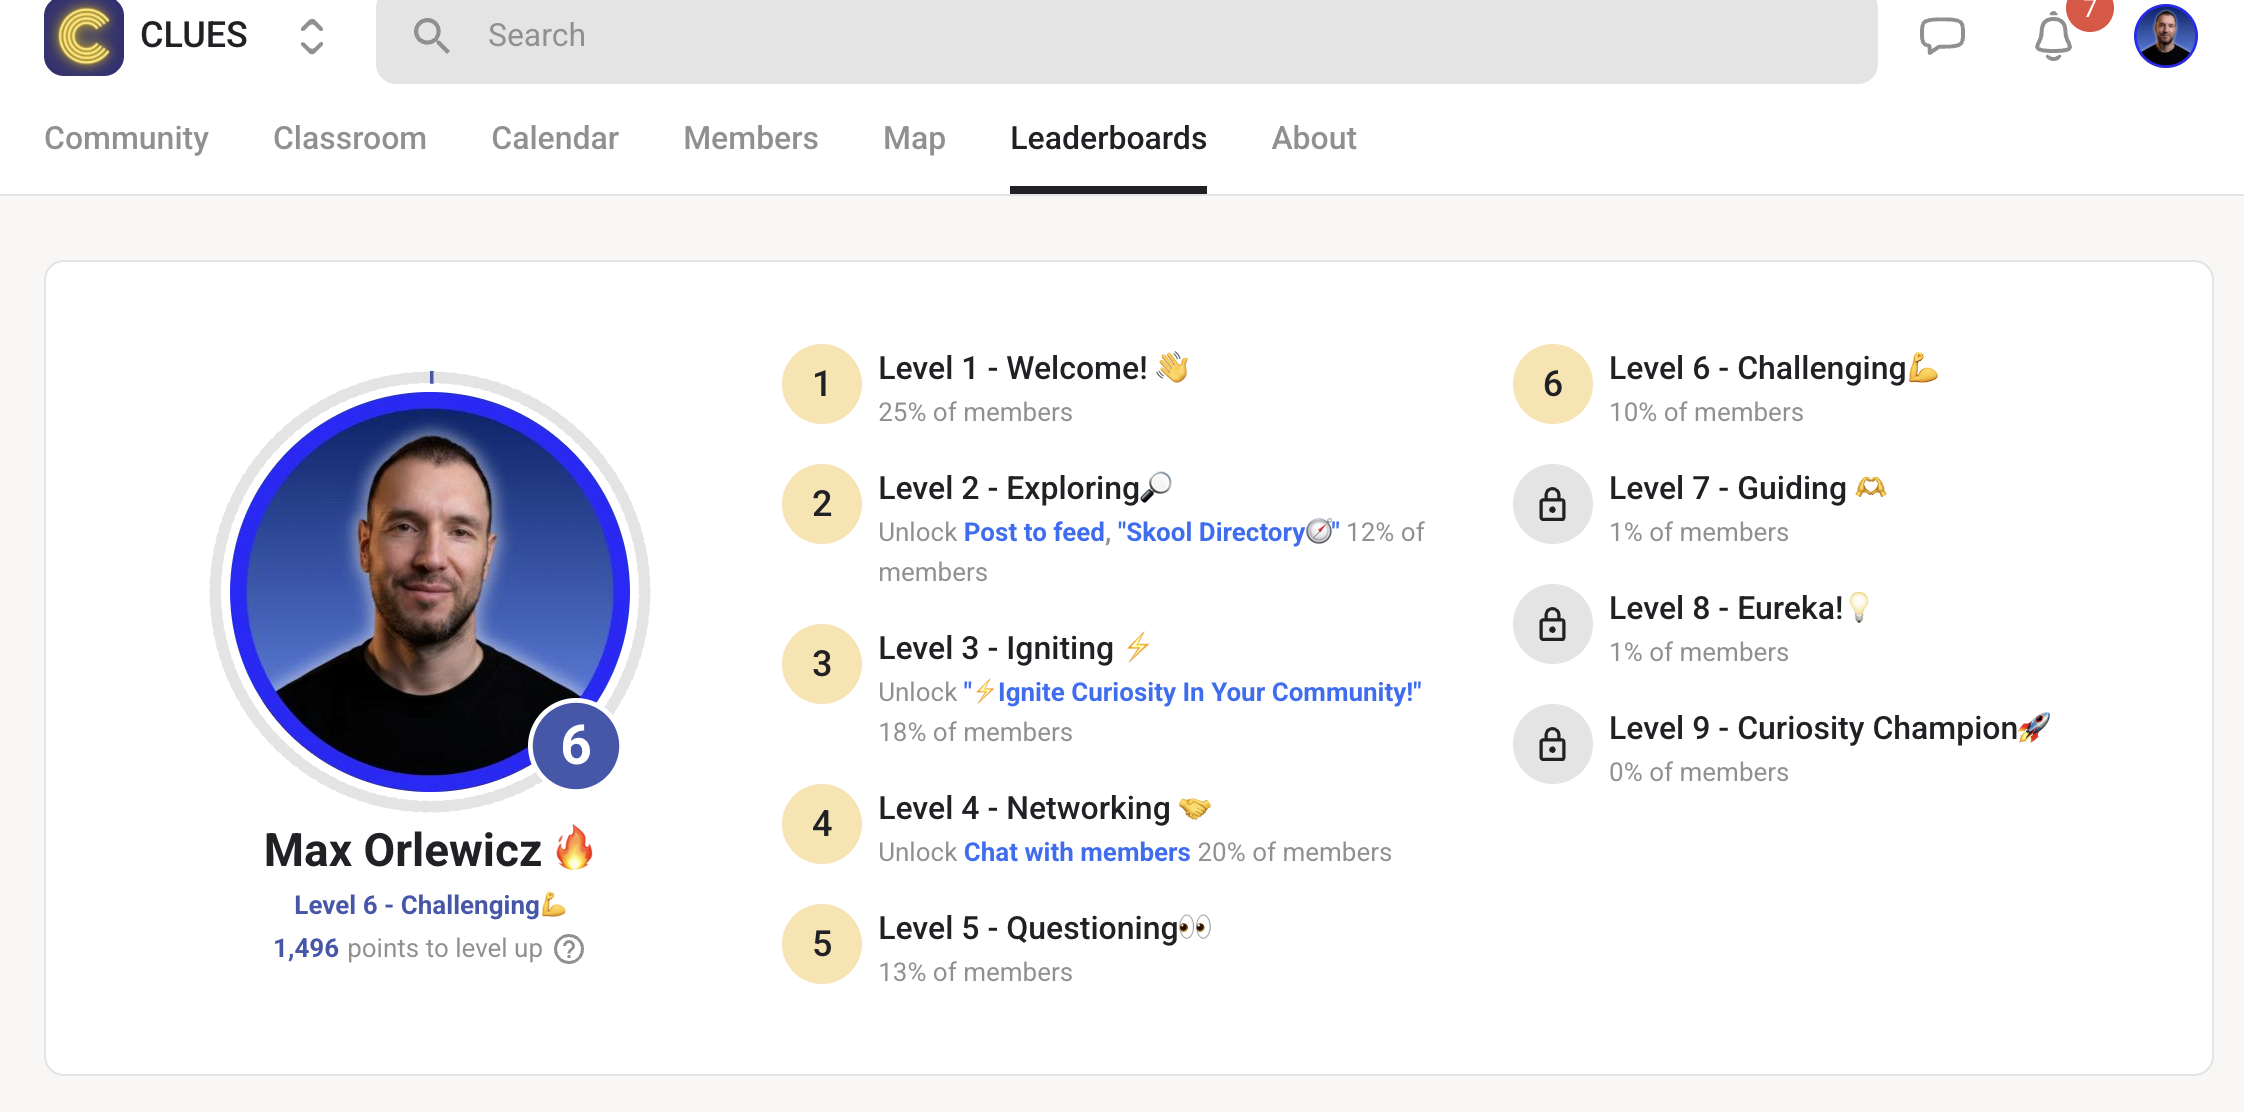Image resolution: width=2244 pixels, height=1112 pixels.
Task: Switch to the Classroom tab
Action: 349,138
